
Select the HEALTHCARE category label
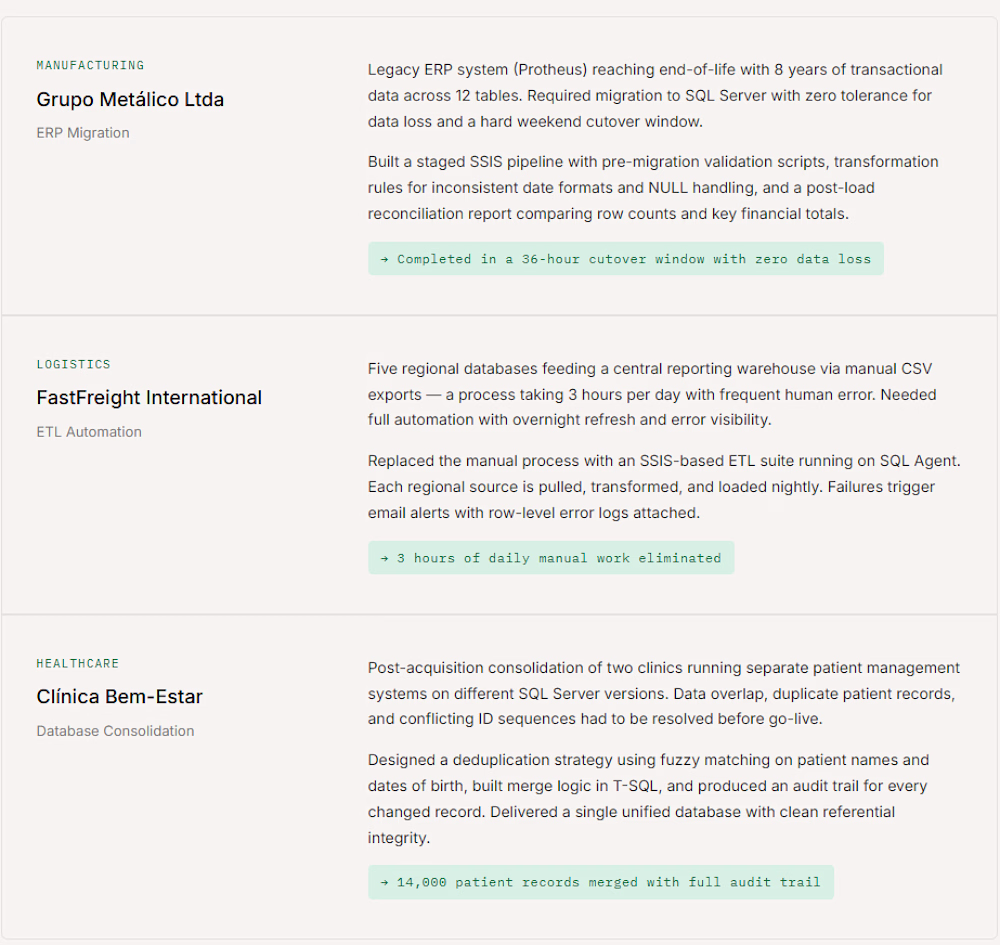click(78, 663)
